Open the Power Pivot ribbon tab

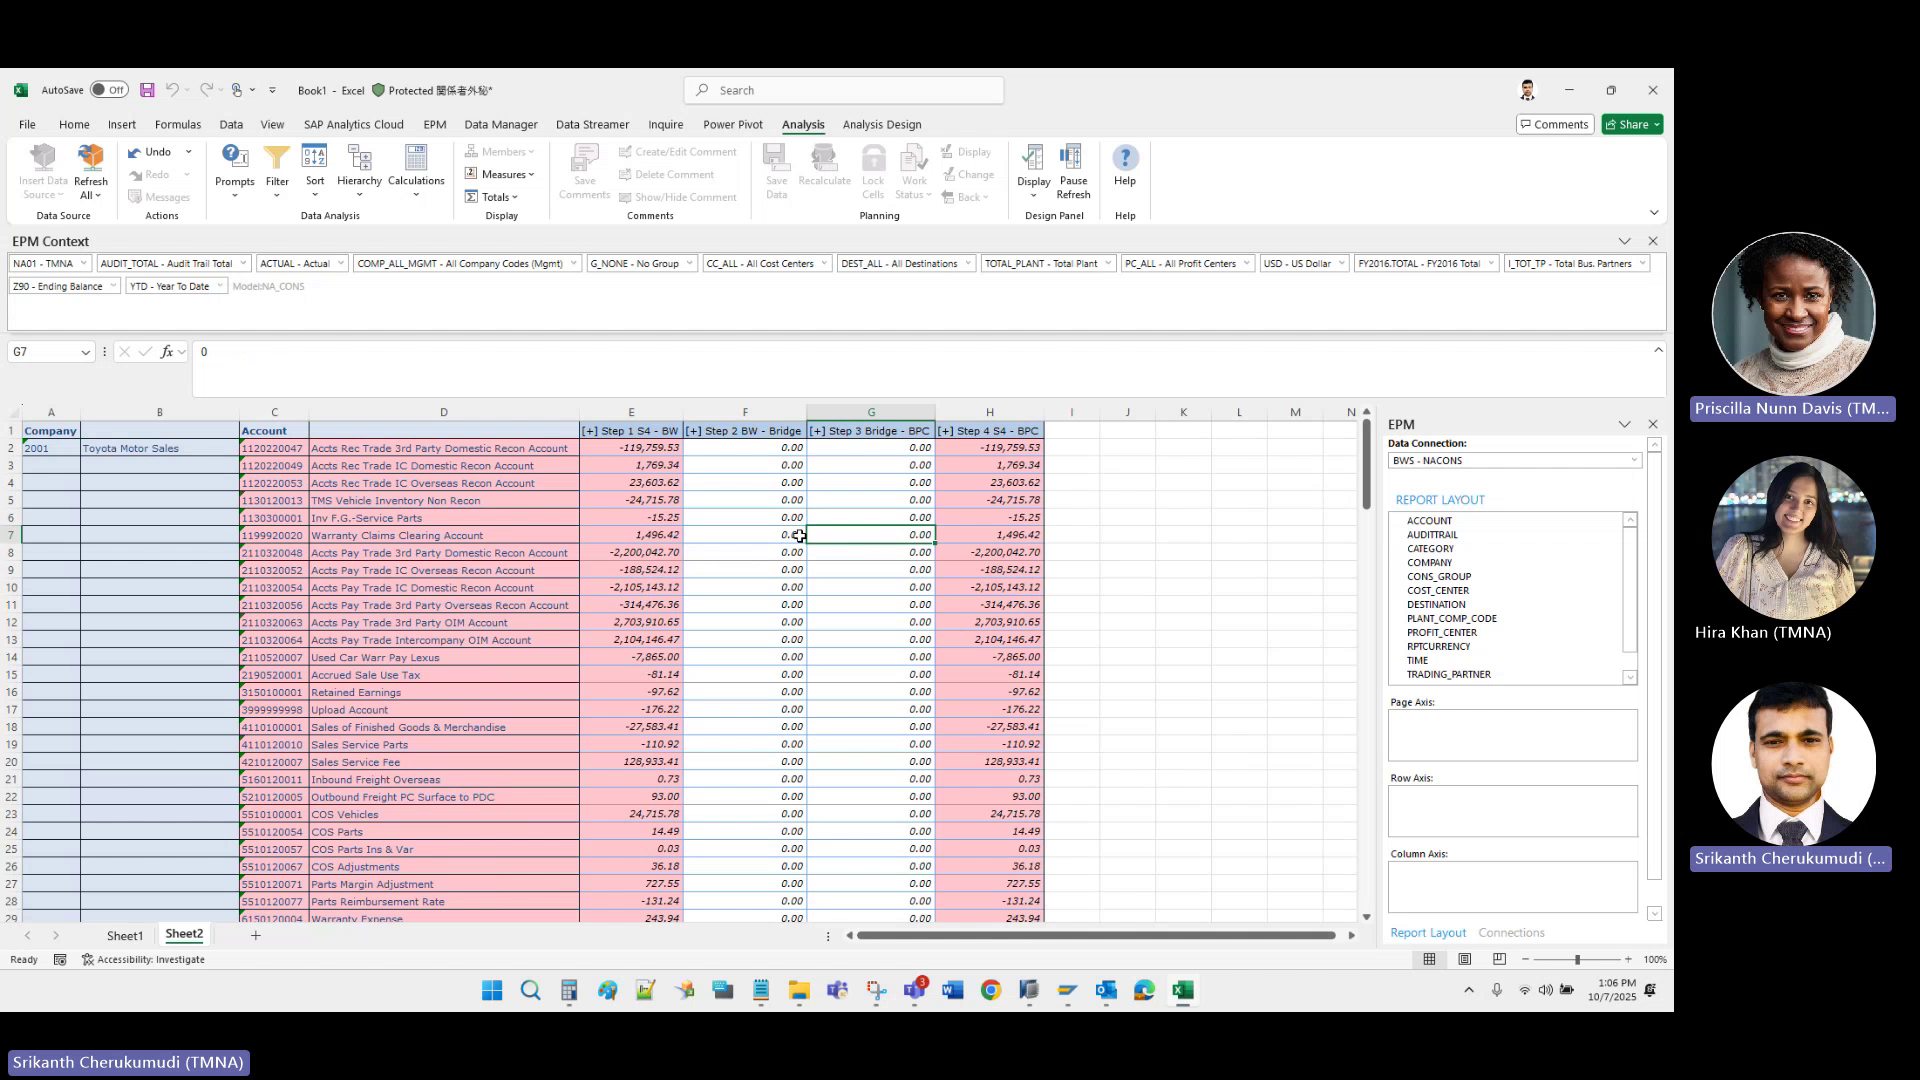[732, 124]
